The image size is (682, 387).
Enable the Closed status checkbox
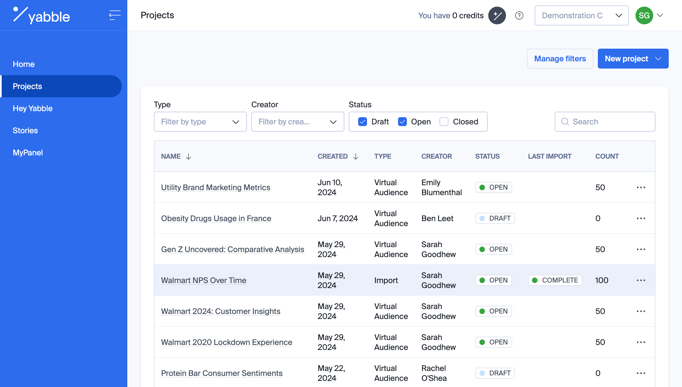coord(444,122)
